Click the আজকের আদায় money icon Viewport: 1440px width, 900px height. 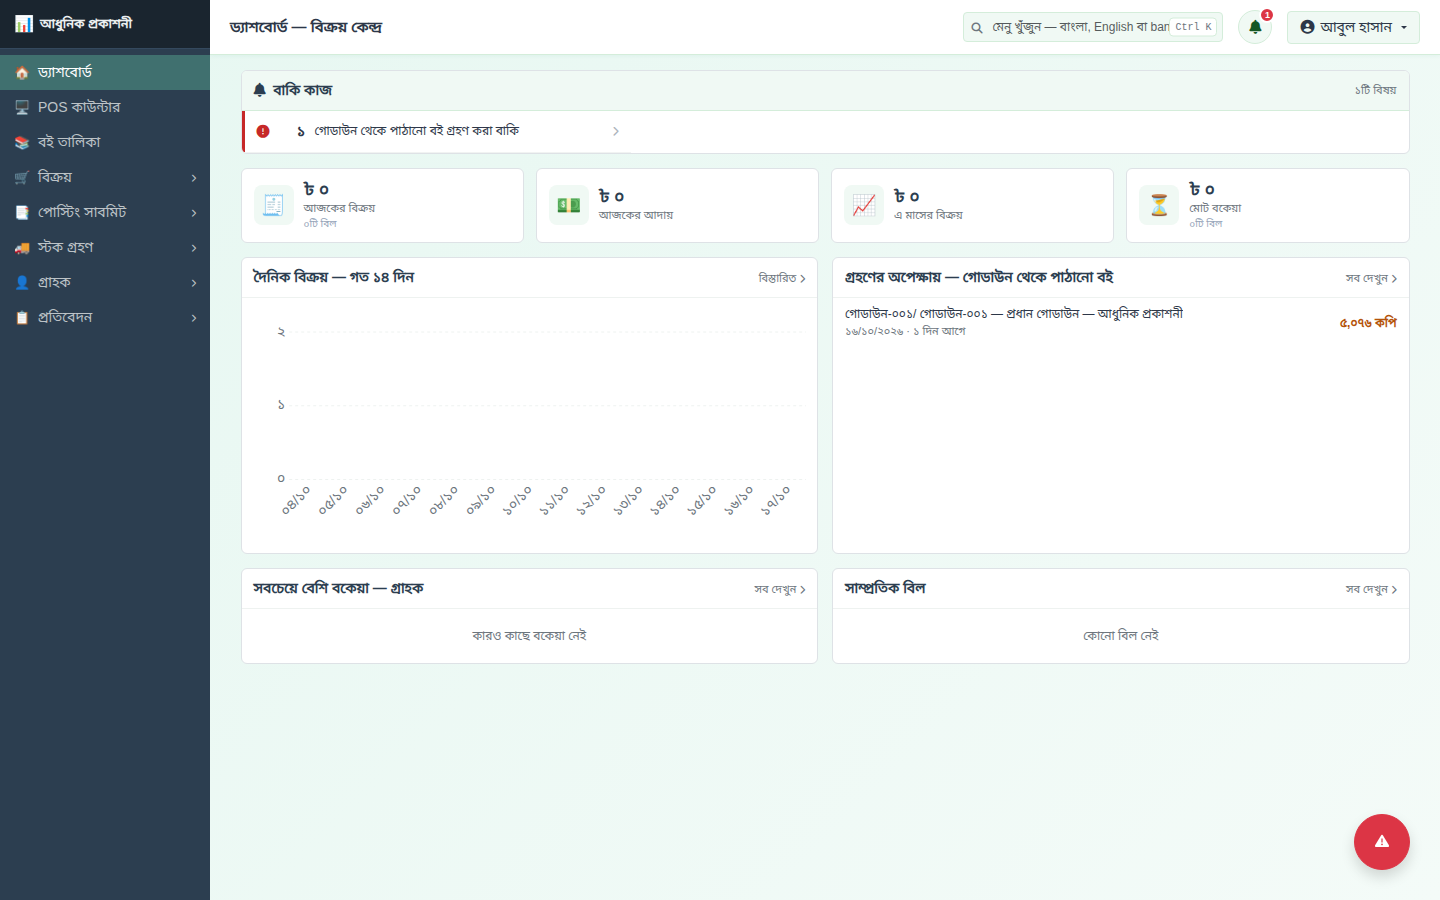[x=569, y=205]
